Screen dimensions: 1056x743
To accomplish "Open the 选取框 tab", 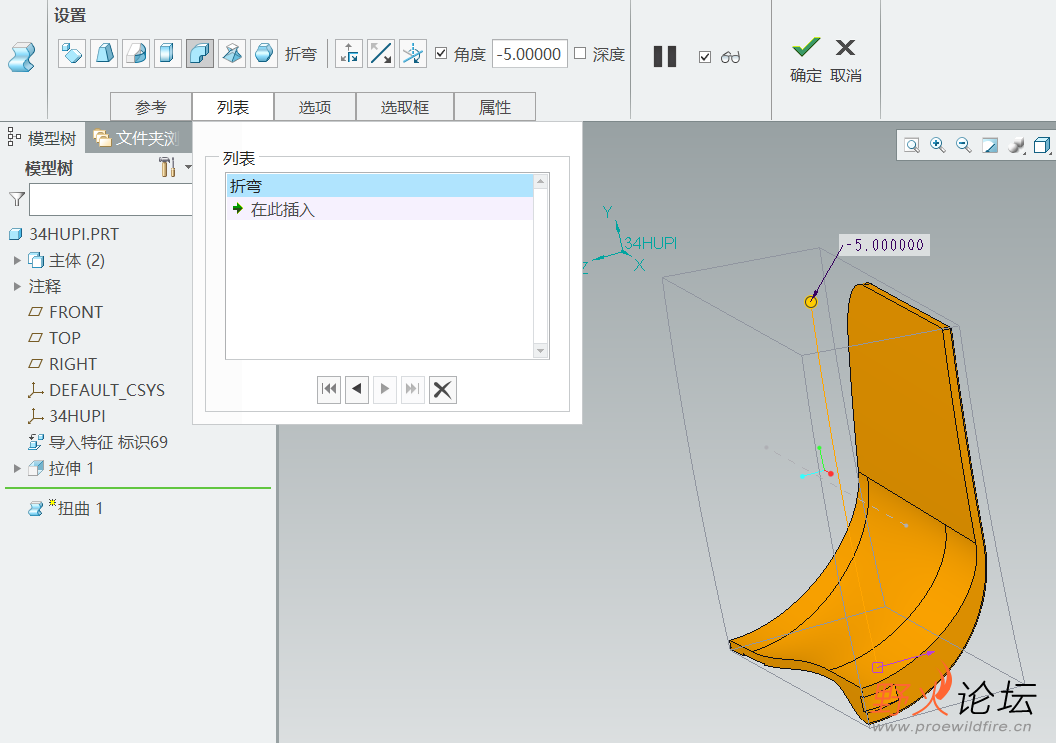I will pyautogui.click(x=405, y=107).
